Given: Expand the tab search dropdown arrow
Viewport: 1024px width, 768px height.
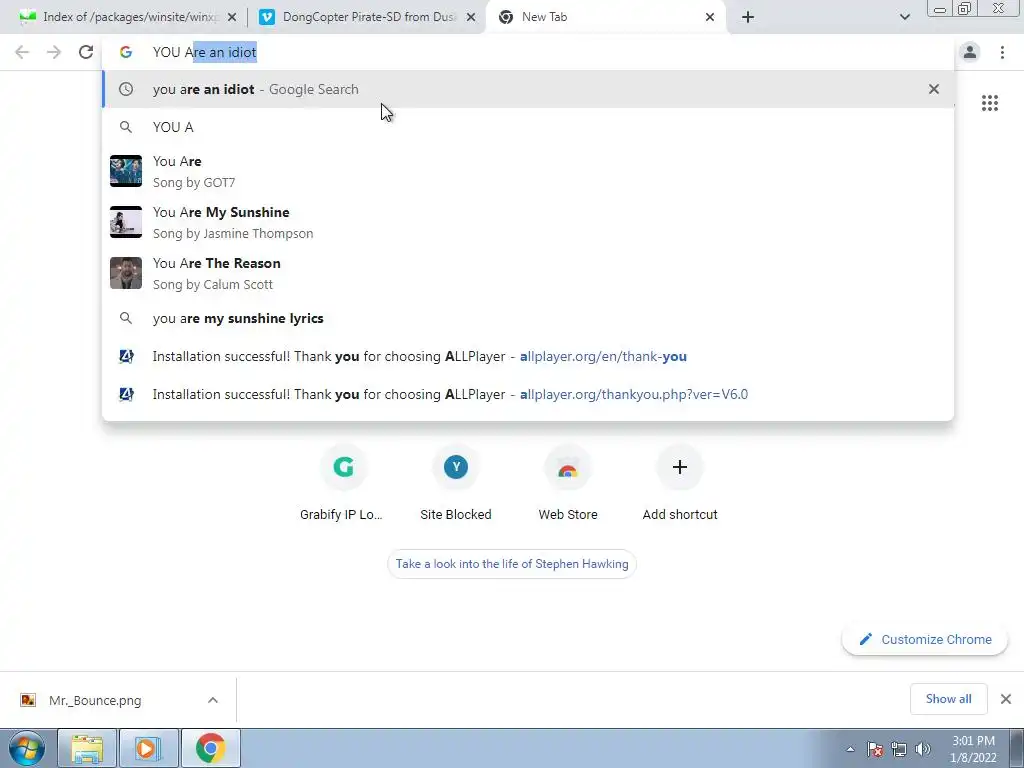Looking at the screenshot, I should 904,17.
